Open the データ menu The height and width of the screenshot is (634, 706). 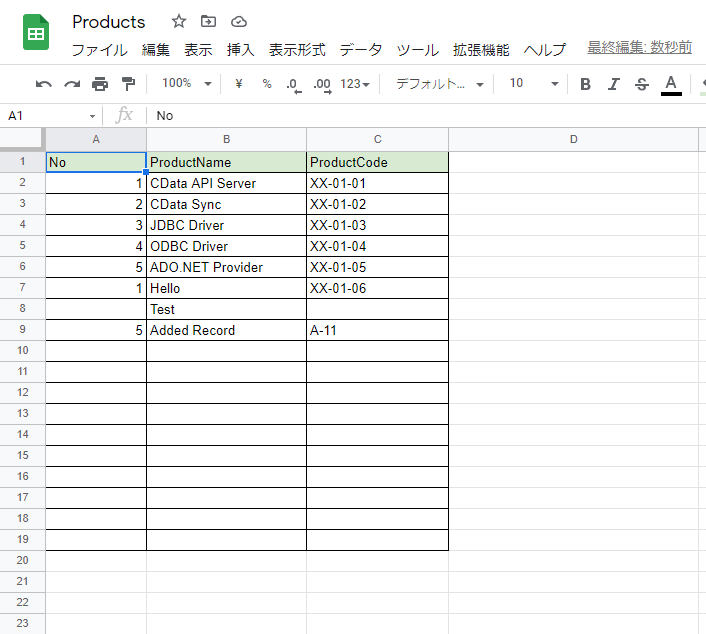click(361, 50)
